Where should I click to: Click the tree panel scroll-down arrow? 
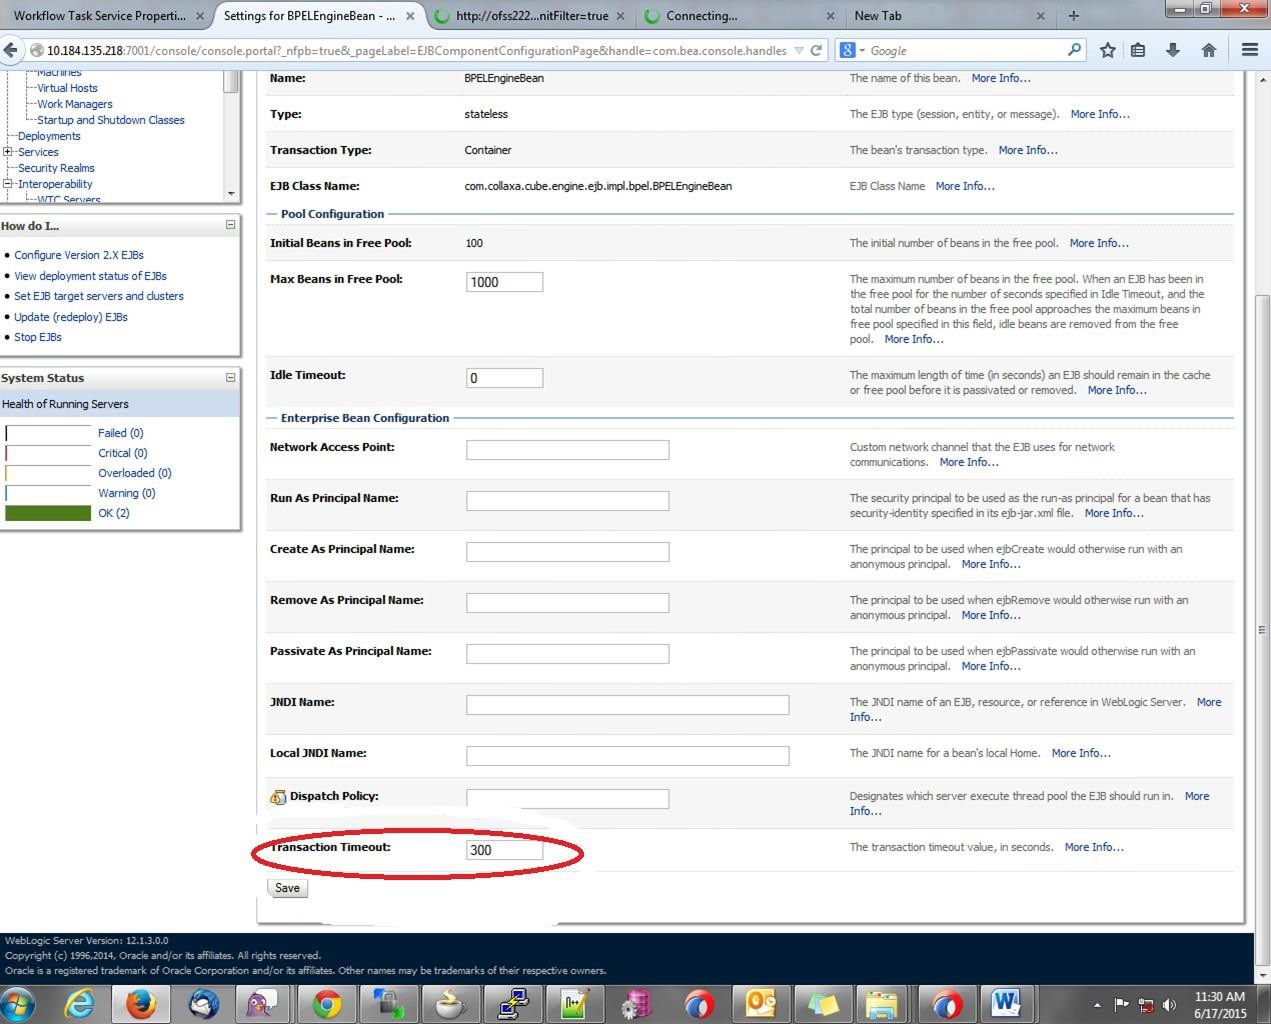click(x=231, y=193)
